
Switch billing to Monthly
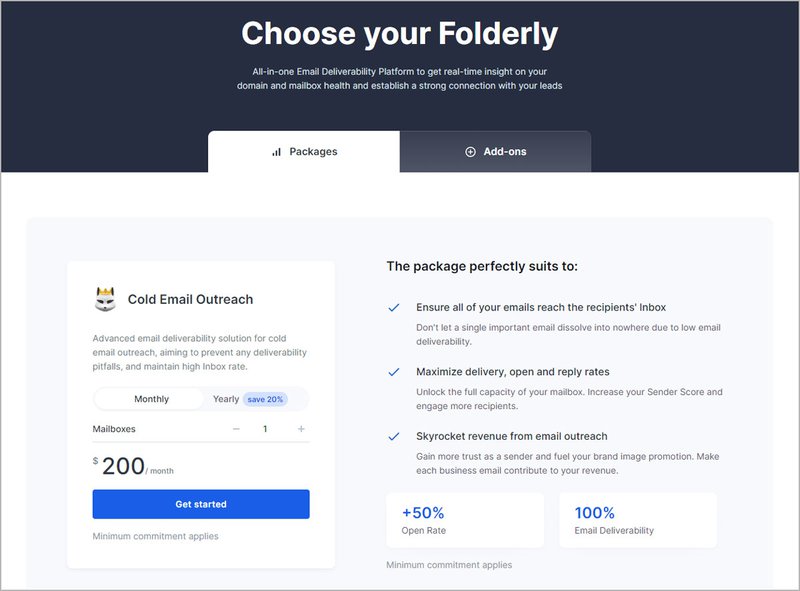154,398
